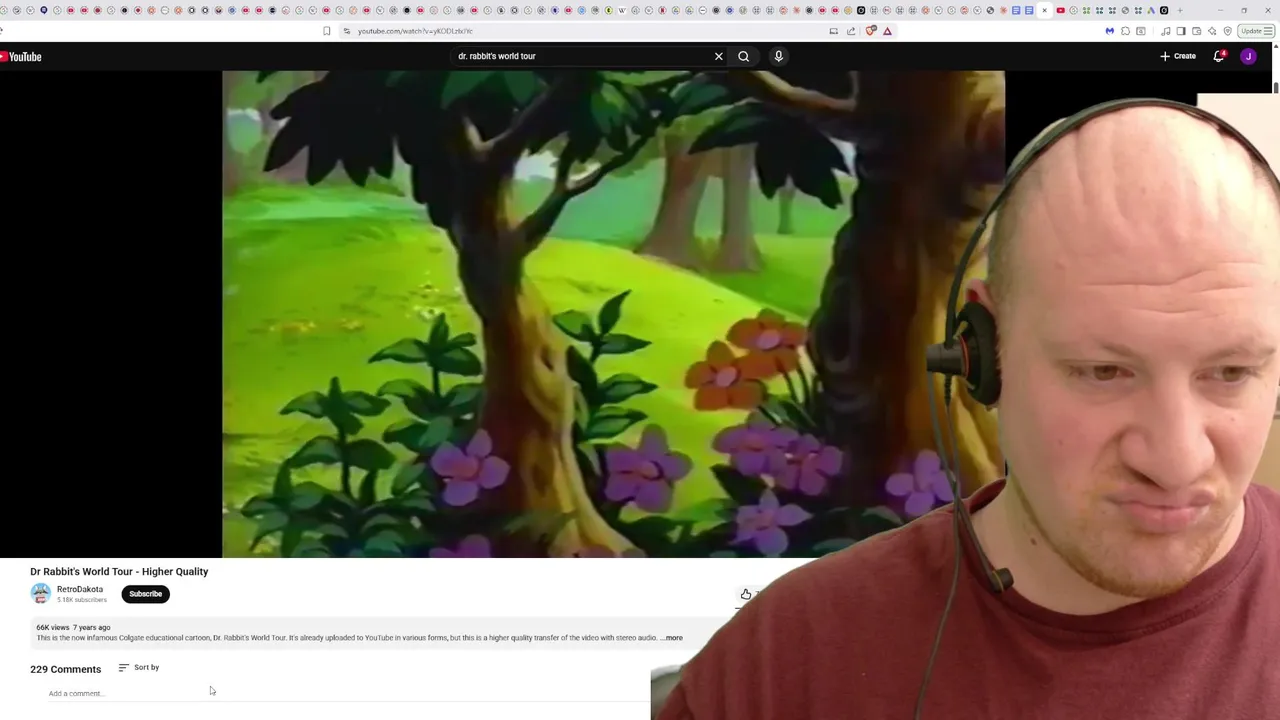Screen dimensions: 1280x720
Task: Open a new browser tab with plus
Action: pyautogui.click(x=1180, y=10)
